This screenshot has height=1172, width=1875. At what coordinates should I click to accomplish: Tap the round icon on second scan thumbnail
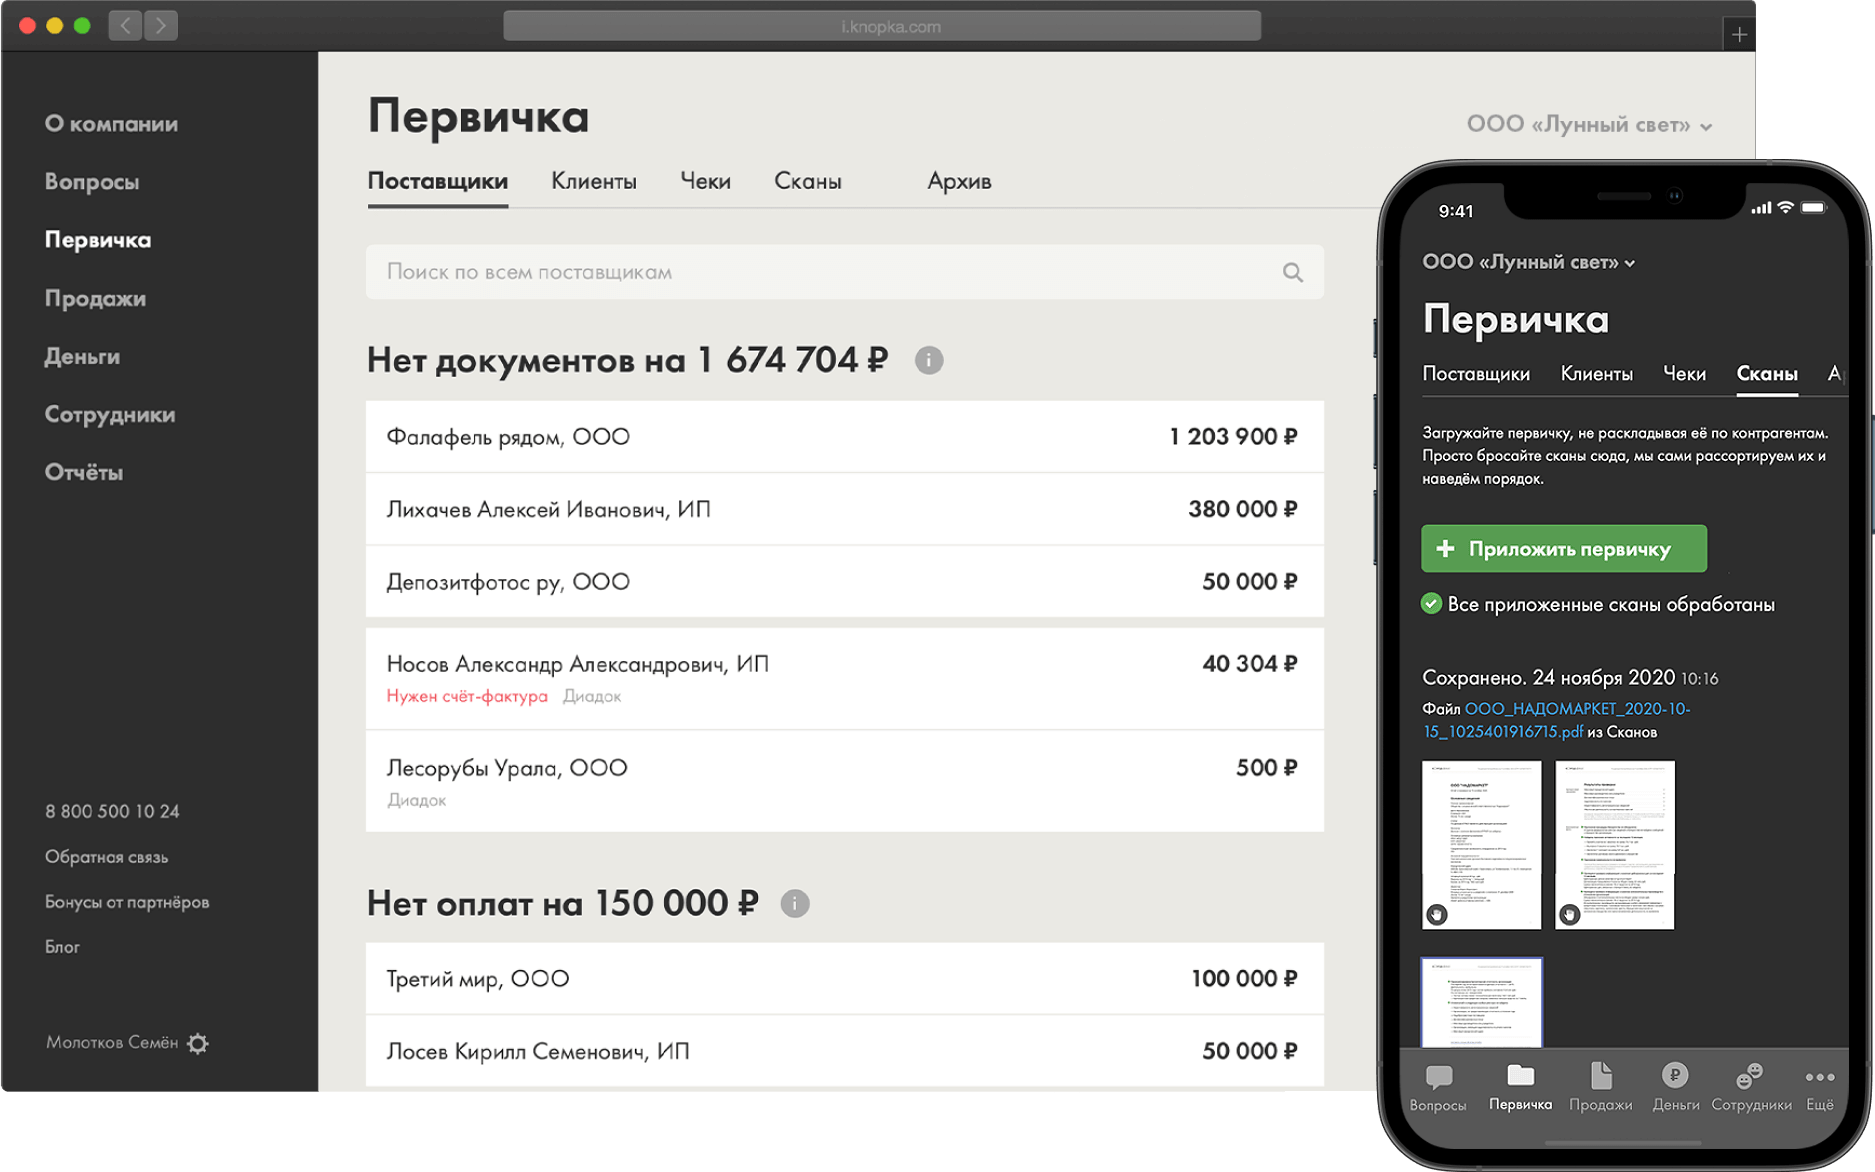pos(1570,914)
